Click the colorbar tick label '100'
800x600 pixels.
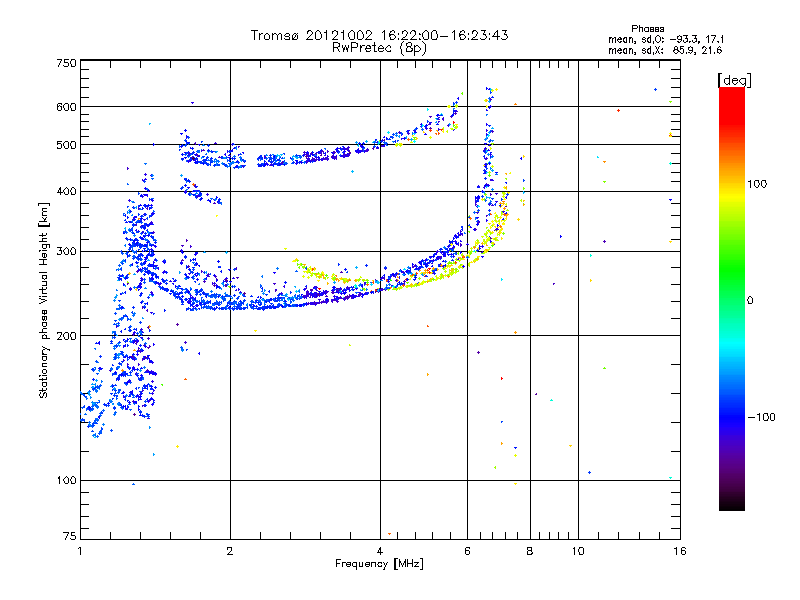click(x=757, y=184)
